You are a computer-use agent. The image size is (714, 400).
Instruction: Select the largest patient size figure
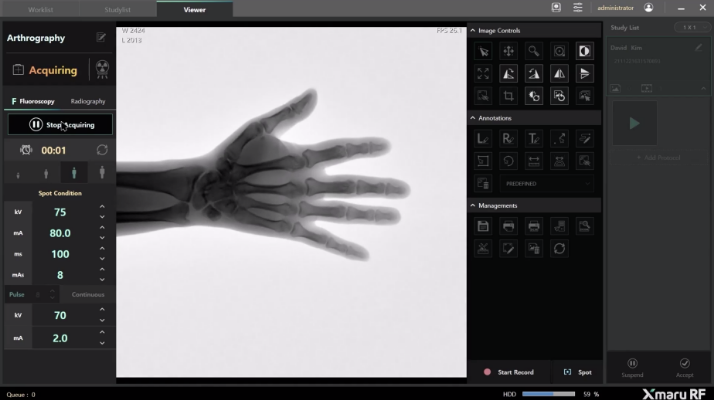[102, 173]
